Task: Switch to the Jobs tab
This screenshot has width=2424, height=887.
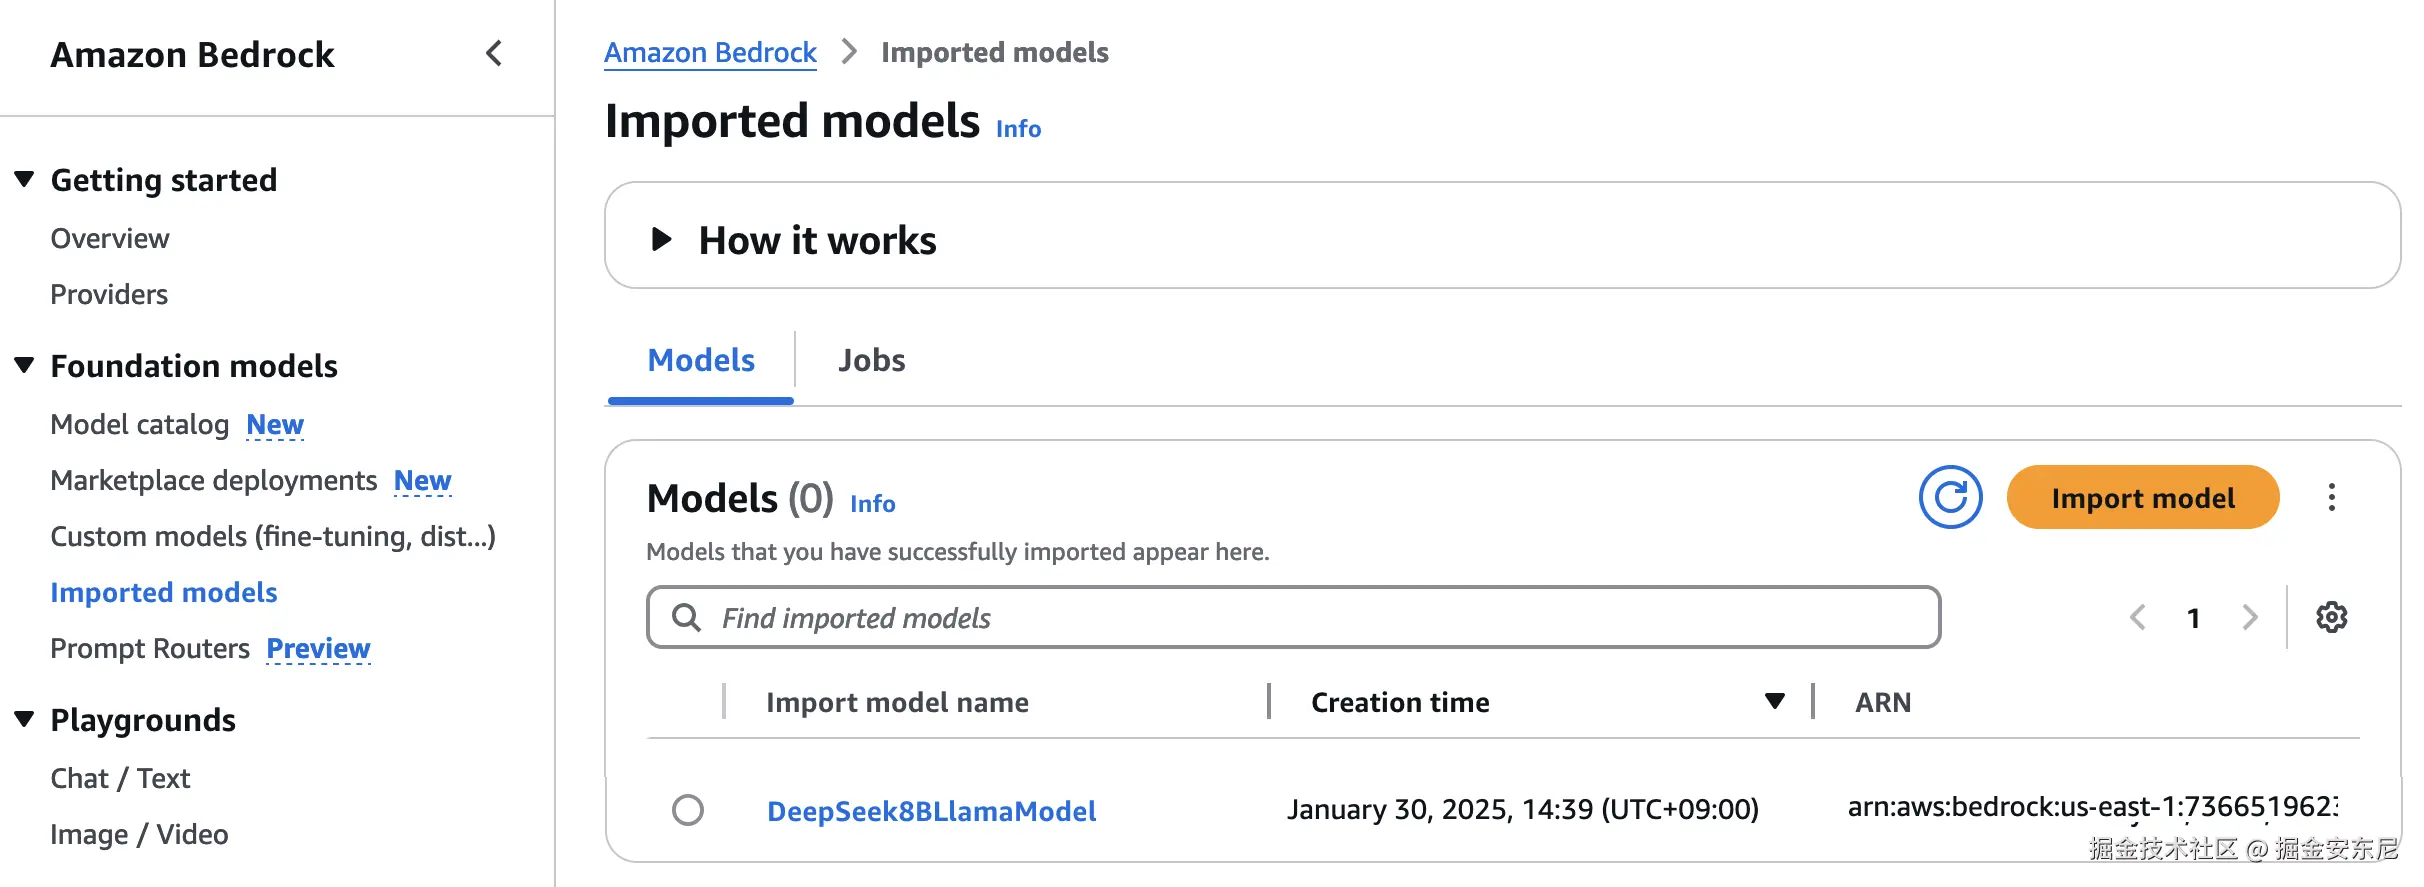Action: click(871, 360)
